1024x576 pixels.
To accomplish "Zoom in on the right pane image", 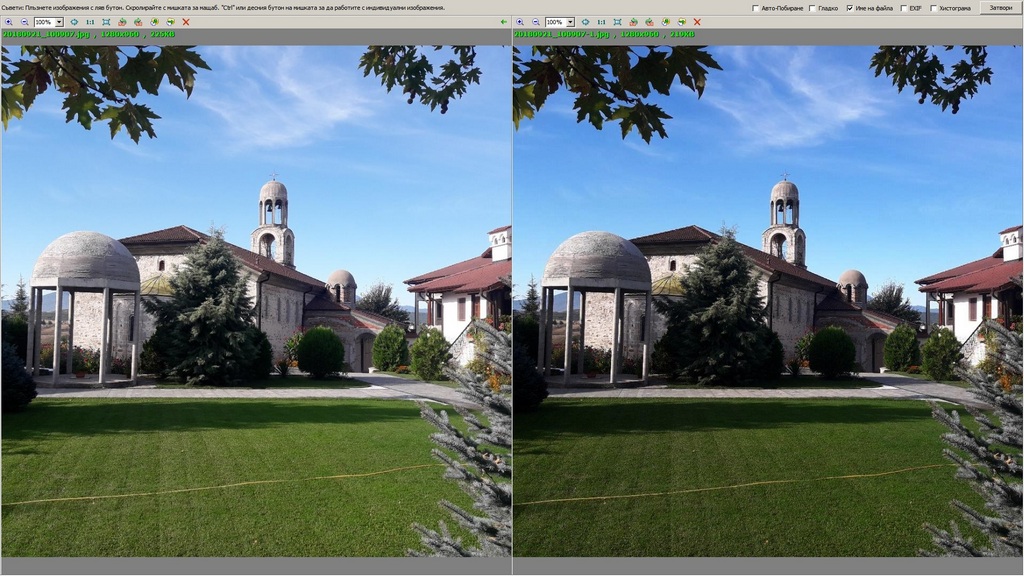I will click(x=520, y=22).
